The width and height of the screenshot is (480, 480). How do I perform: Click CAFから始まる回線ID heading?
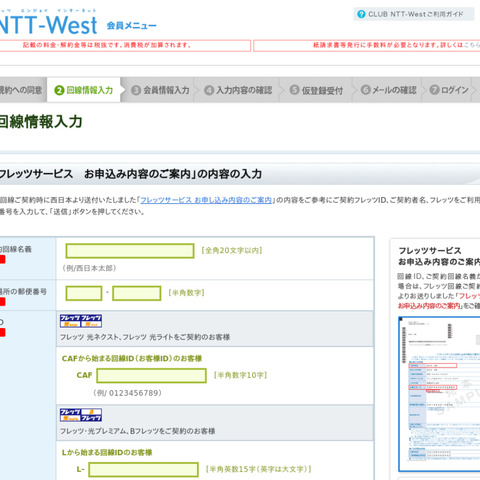coord(132,359)
